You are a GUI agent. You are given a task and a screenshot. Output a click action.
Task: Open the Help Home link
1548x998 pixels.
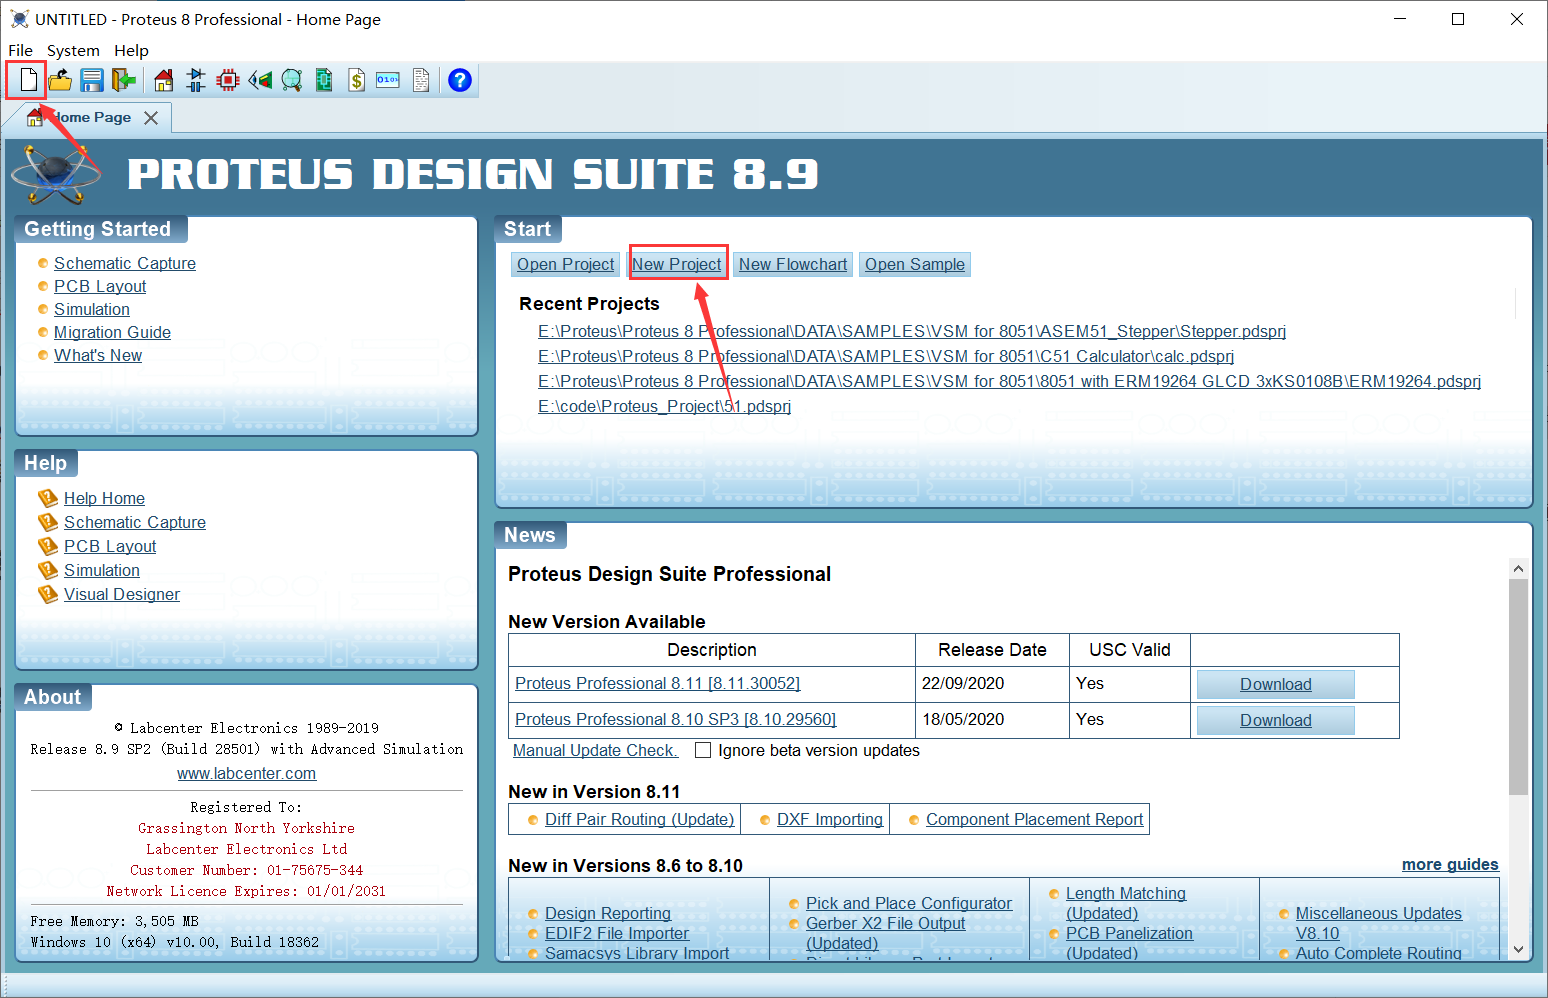pos(104,498)
